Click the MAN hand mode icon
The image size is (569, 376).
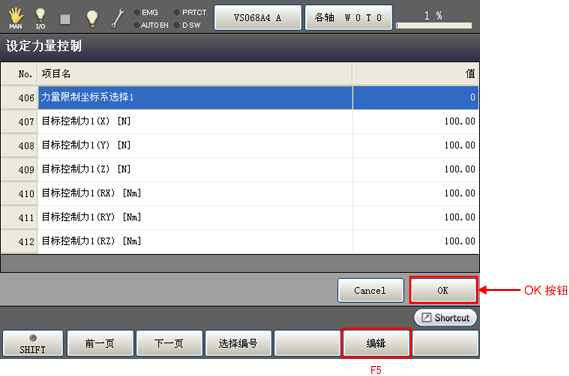(16, 18)
